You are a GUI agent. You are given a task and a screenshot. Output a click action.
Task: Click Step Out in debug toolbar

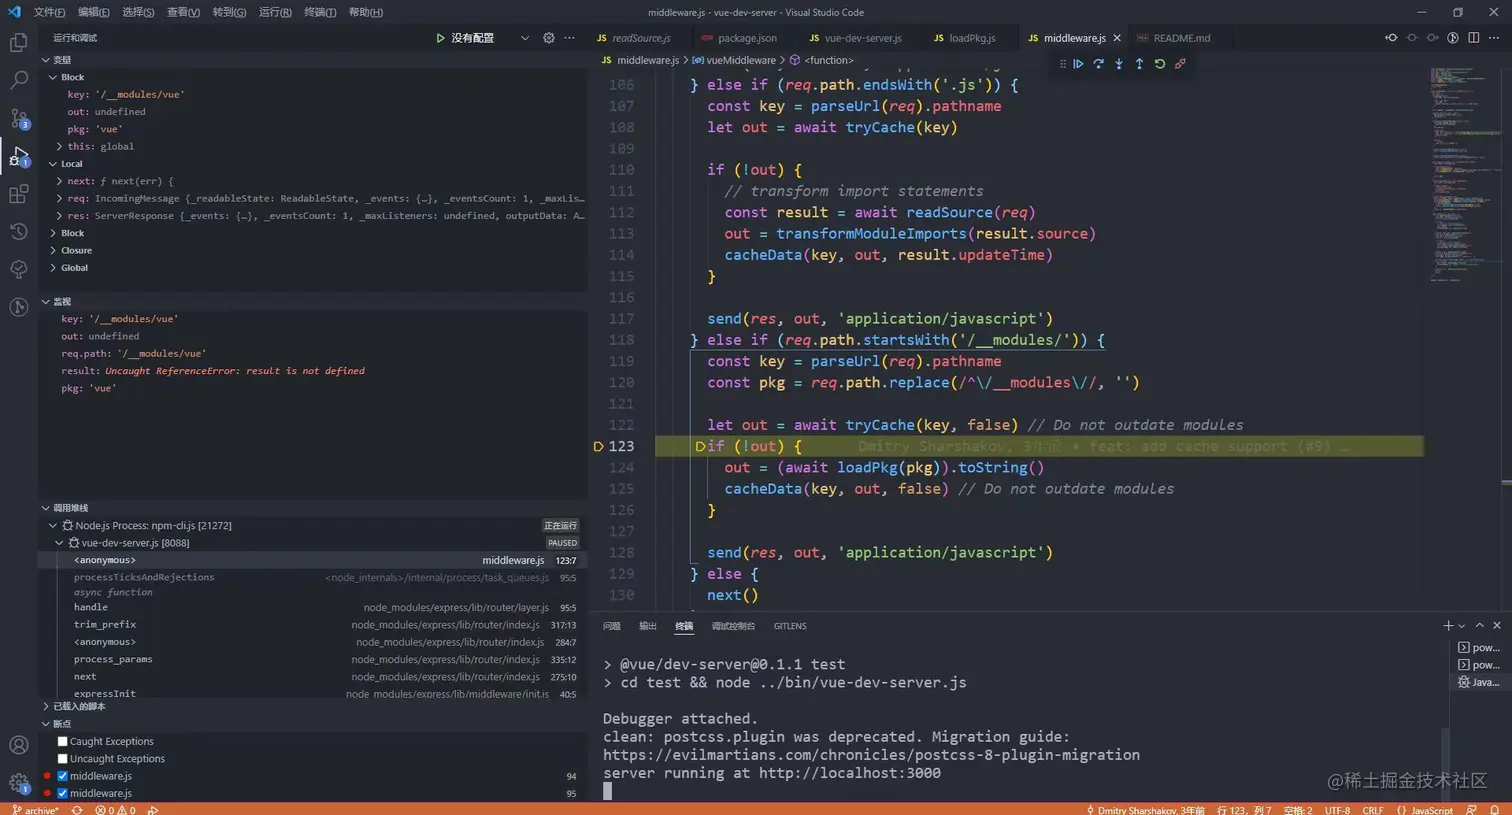1139,64
